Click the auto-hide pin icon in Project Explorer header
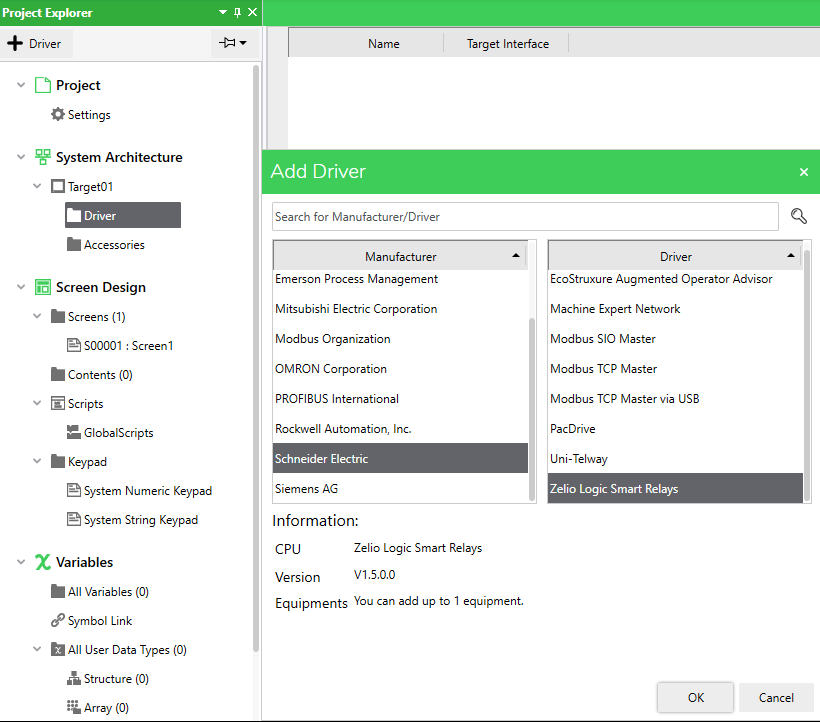Screen dimensions: 820x722 237,12
